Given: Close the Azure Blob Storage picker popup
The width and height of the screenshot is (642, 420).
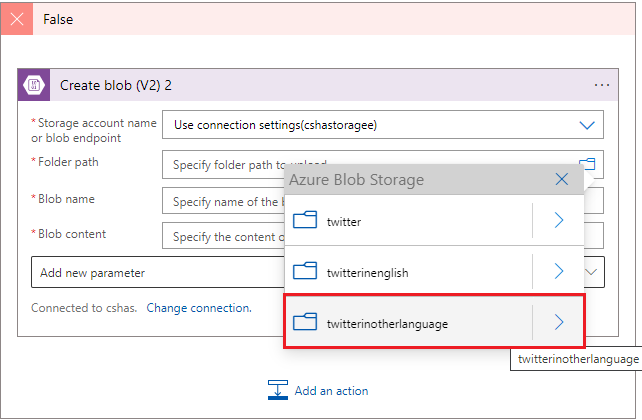Looking at the screenshot, I should 562,179.
